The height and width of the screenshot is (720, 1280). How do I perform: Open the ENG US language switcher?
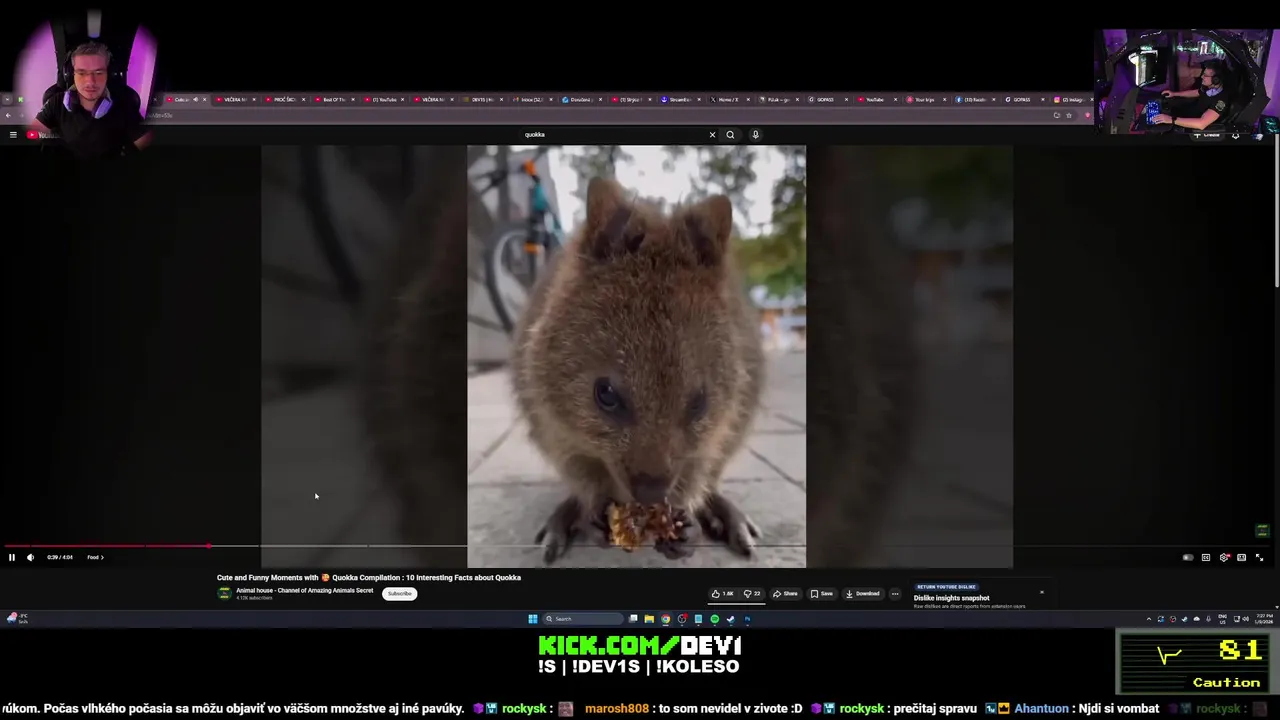pyautogui.click(x=1222, y=619)
